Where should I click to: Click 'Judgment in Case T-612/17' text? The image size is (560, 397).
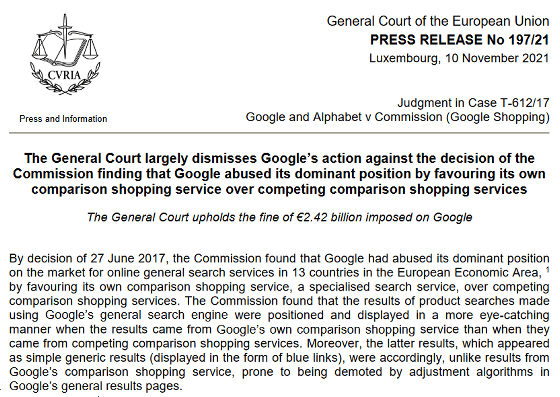pos(473,103)
